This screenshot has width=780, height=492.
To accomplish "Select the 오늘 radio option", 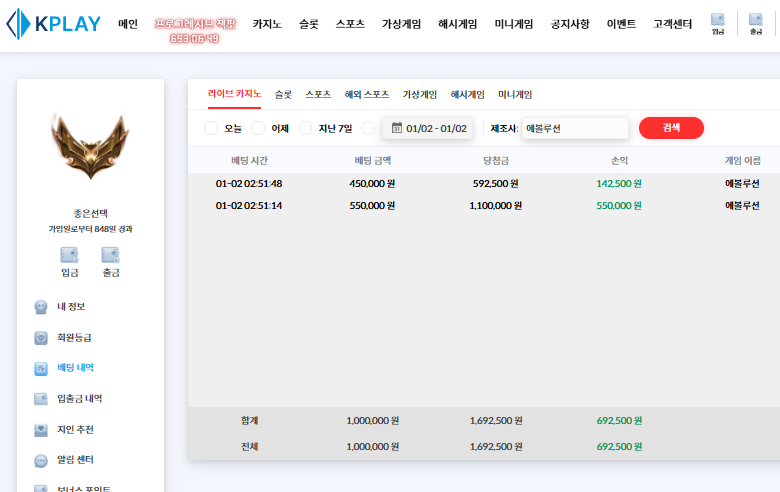I will 211,128.
